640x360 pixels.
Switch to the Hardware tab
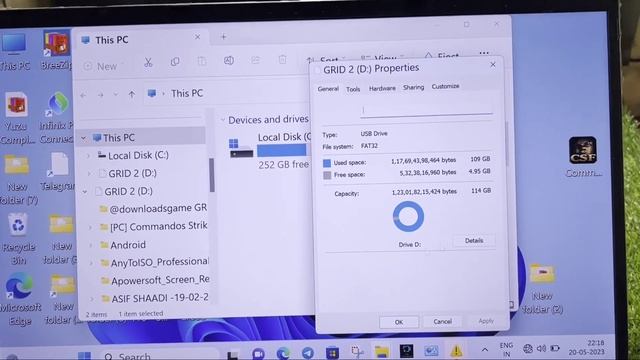tap(382, 88)
